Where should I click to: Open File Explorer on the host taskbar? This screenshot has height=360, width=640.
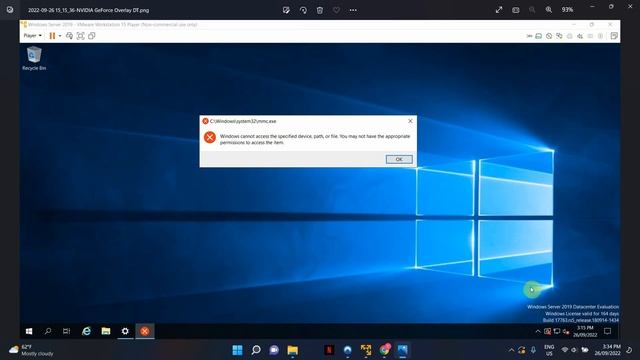tap(293, 350)
